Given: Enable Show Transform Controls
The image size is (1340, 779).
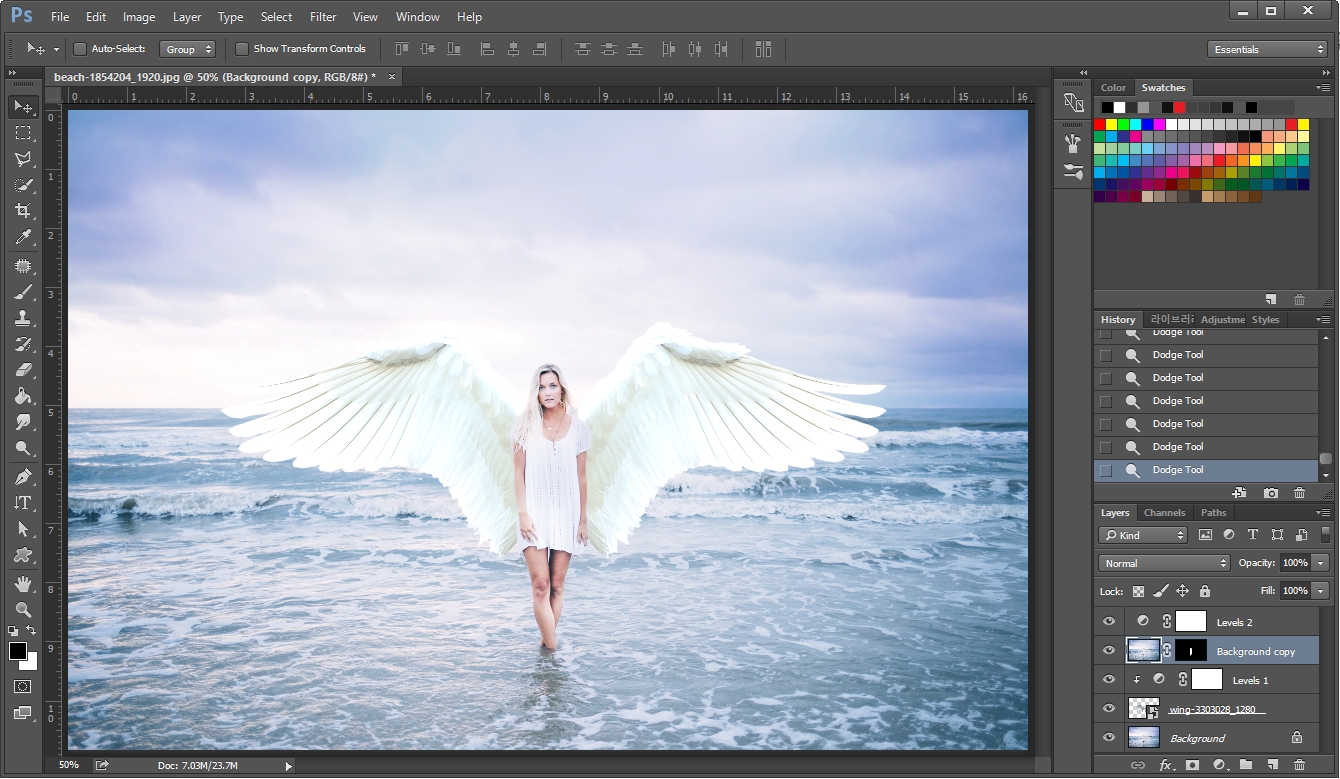Looking at the screenshot, I should (x=241, y=48).
